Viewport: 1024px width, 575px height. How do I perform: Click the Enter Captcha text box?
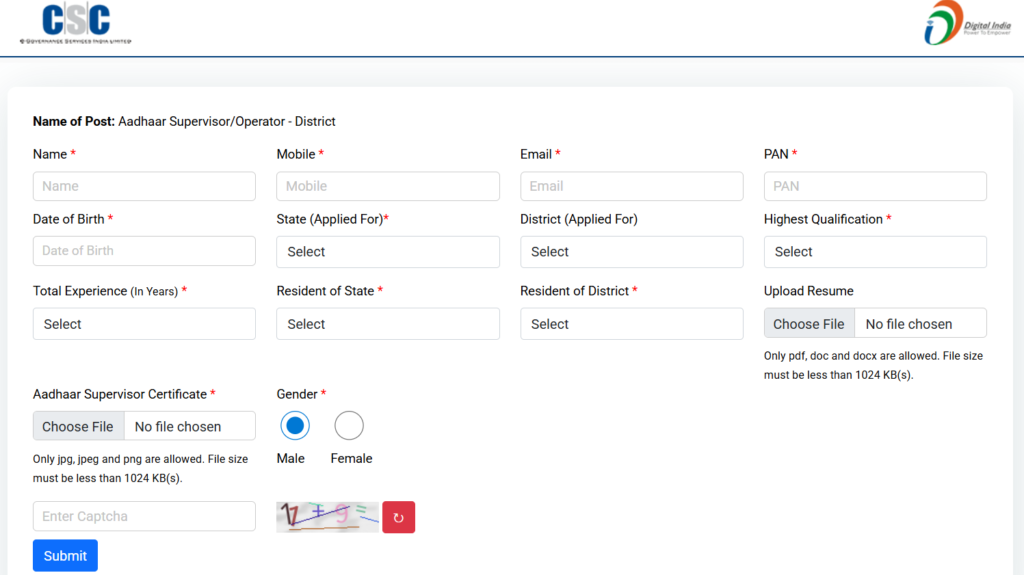144,516
